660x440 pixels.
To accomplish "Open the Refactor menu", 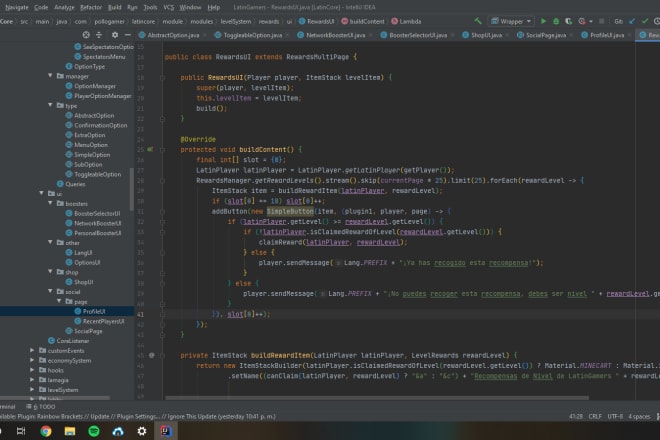I will pos(91,6).
